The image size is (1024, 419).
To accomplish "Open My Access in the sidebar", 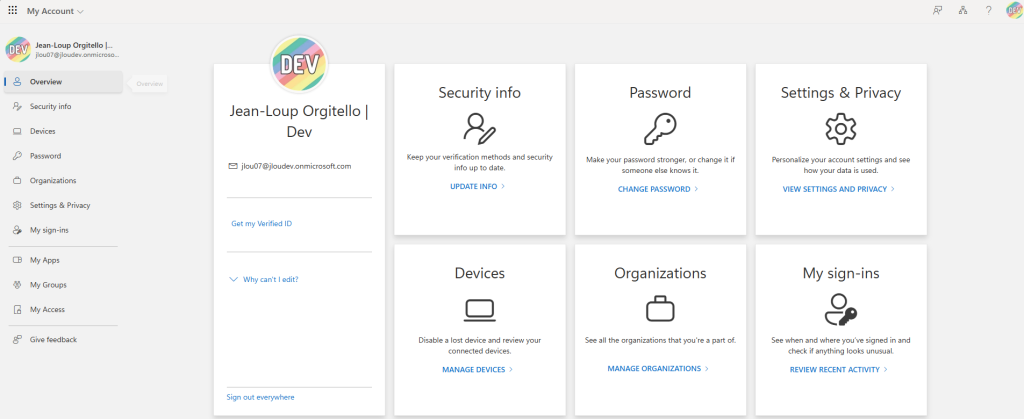I will pyautogui.click(x=63, y=310).
